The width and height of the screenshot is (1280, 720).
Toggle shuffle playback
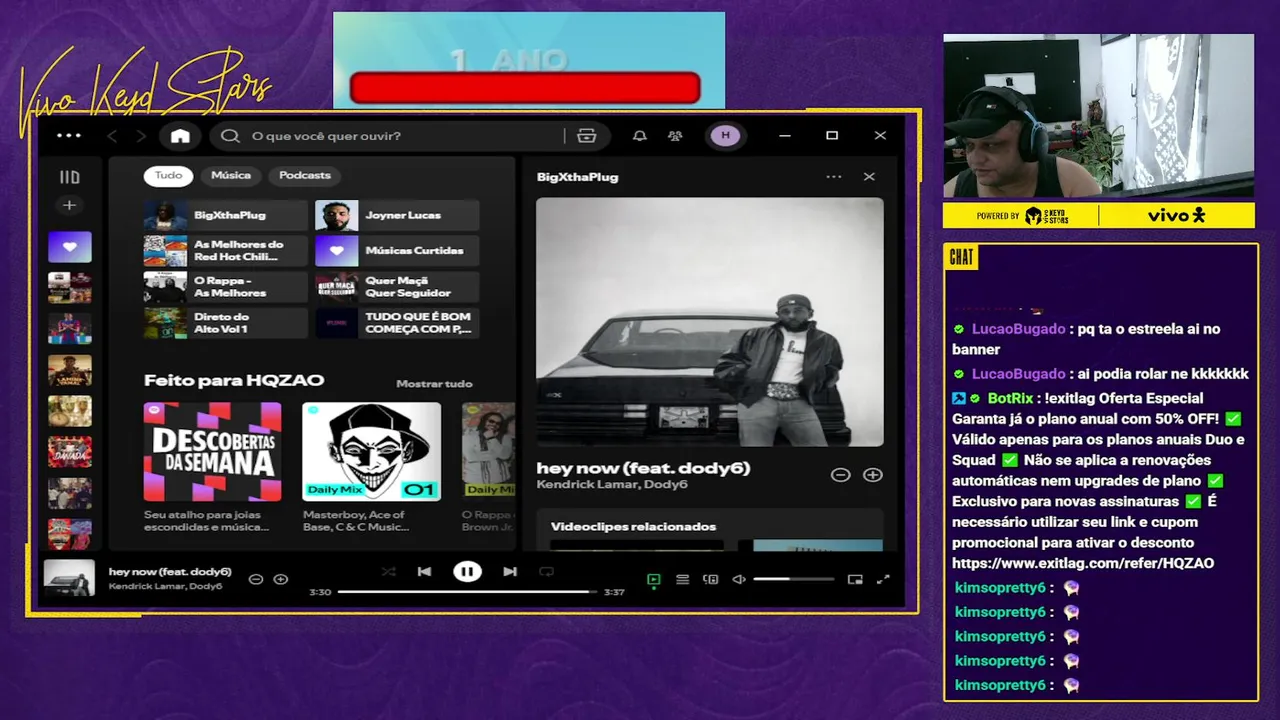tap(389, 572)
